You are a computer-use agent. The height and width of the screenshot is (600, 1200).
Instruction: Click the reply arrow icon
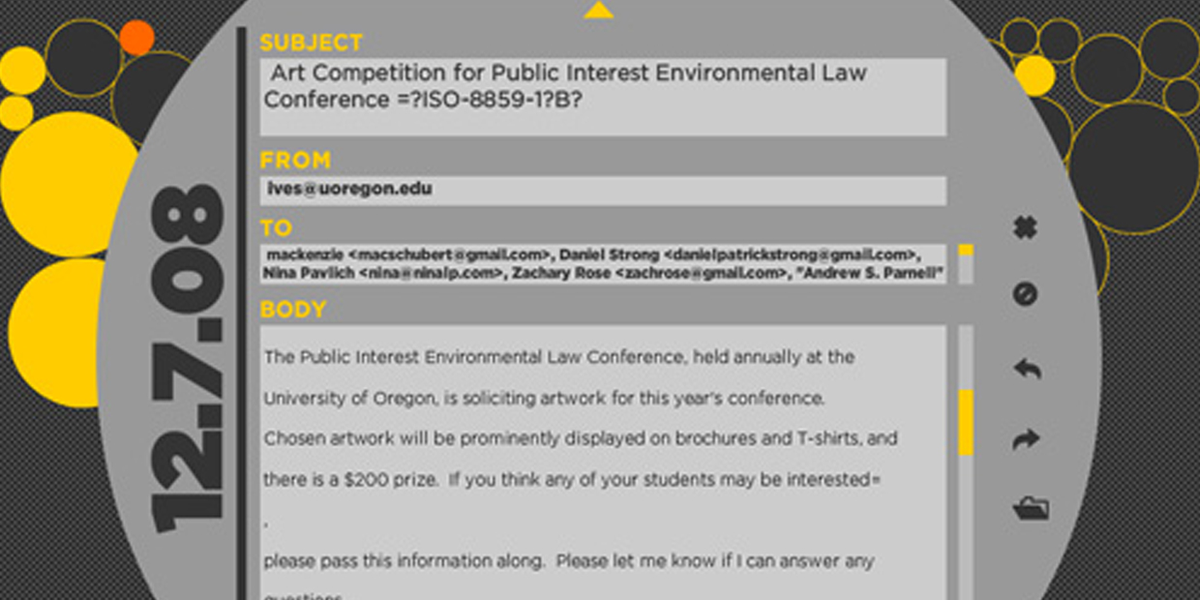point(1027,368)
